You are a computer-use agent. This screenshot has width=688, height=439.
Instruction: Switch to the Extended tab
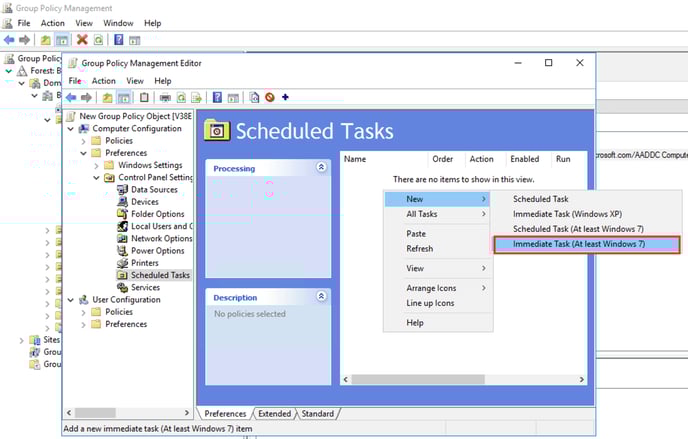(x=274, y=413)
